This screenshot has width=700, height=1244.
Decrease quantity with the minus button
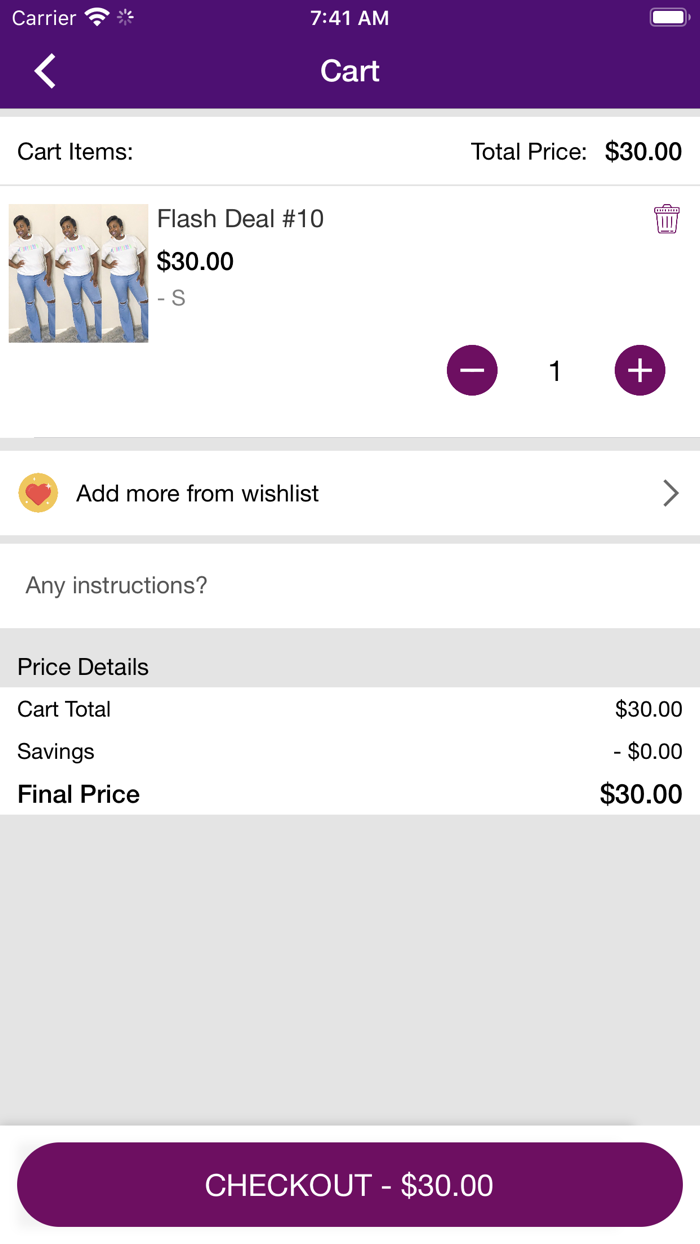click(x=472, y=370)
